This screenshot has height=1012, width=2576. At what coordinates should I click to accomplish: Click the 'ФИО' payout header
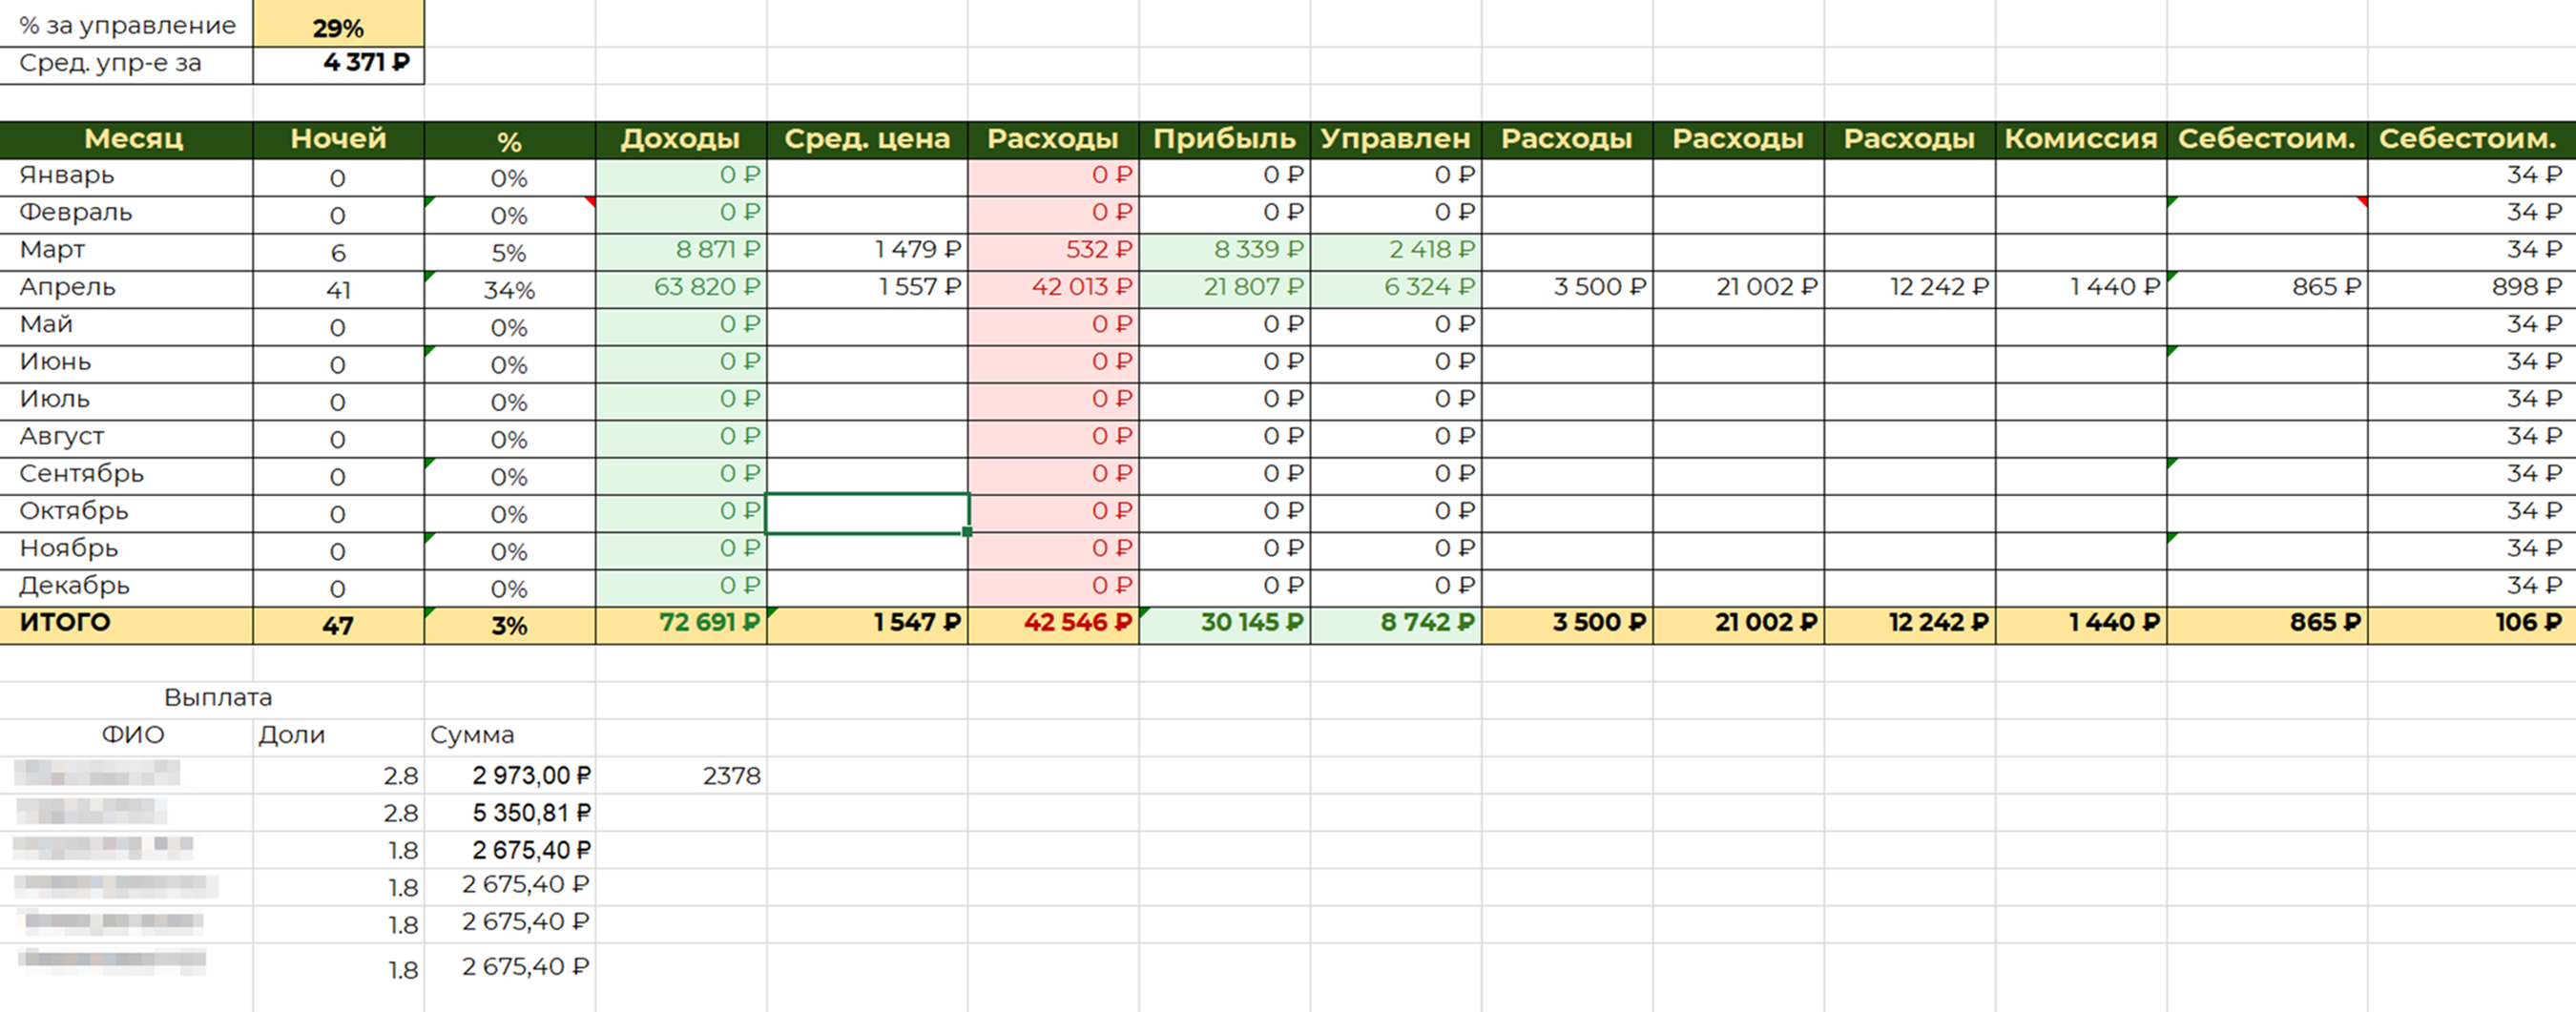click(132, 735)
